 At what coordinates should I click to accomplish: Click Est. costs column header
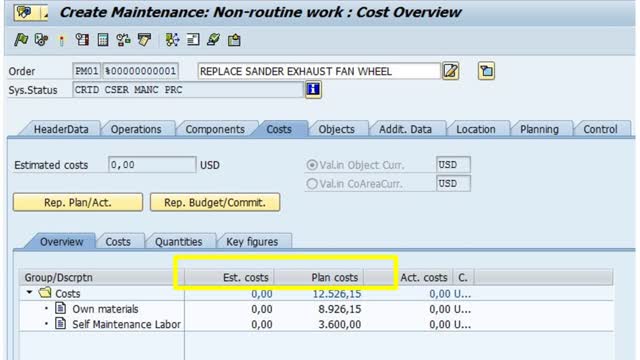(229, 278)
